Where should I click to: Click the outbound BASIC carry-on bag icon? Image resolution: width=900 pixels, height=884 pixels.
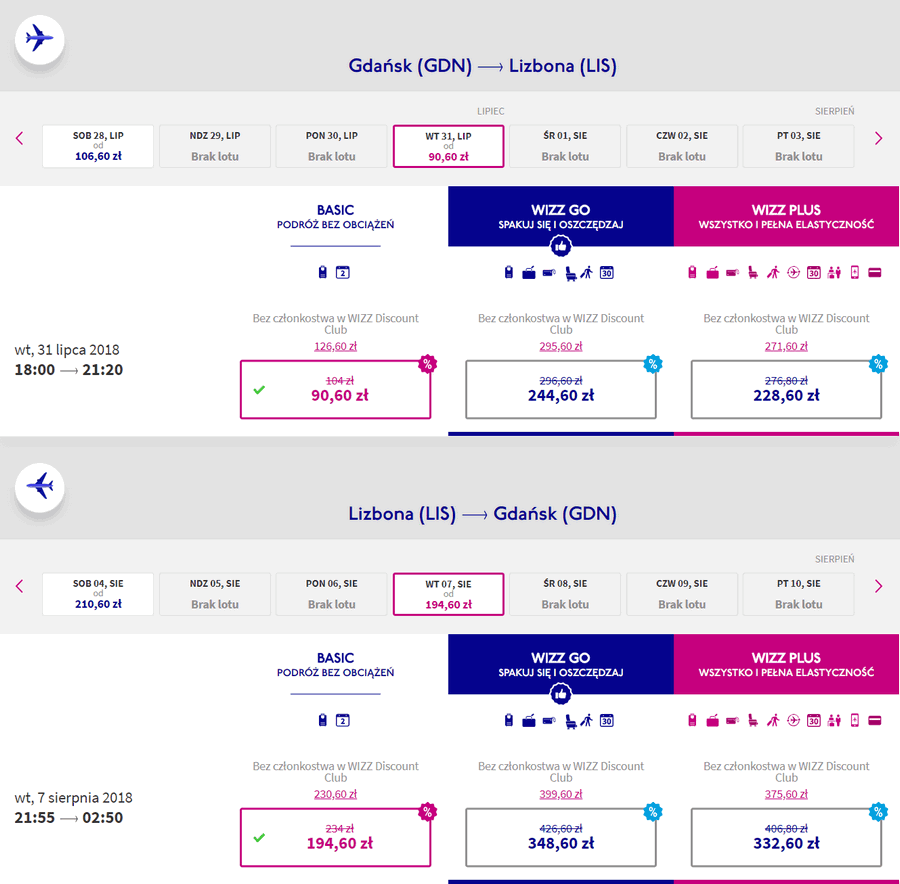point(323,272)
